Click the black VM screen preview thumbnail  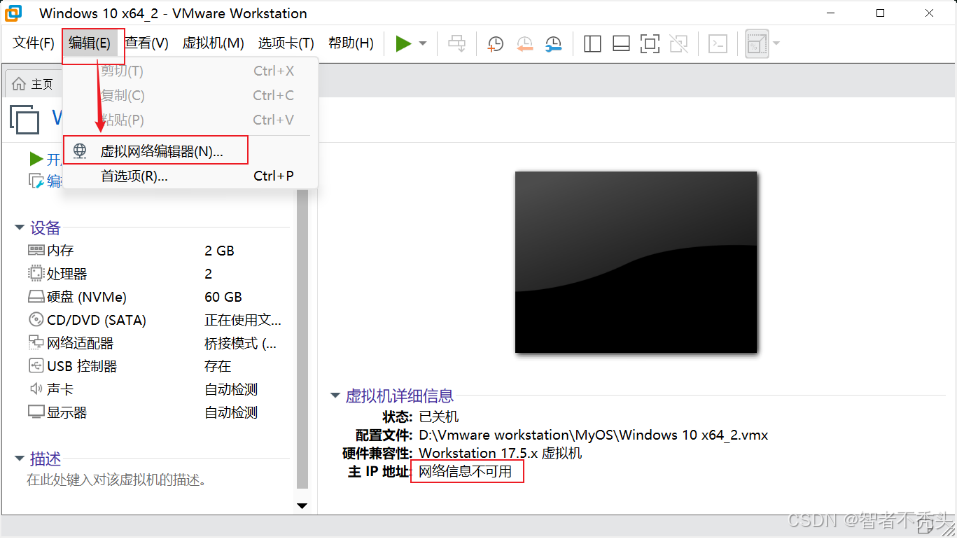click(636, 262)
